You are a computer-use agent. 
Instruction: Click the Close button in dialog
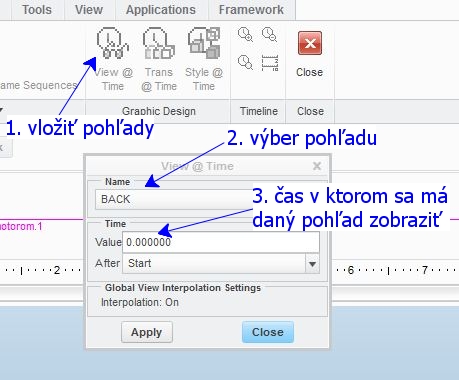coord(268,332)
